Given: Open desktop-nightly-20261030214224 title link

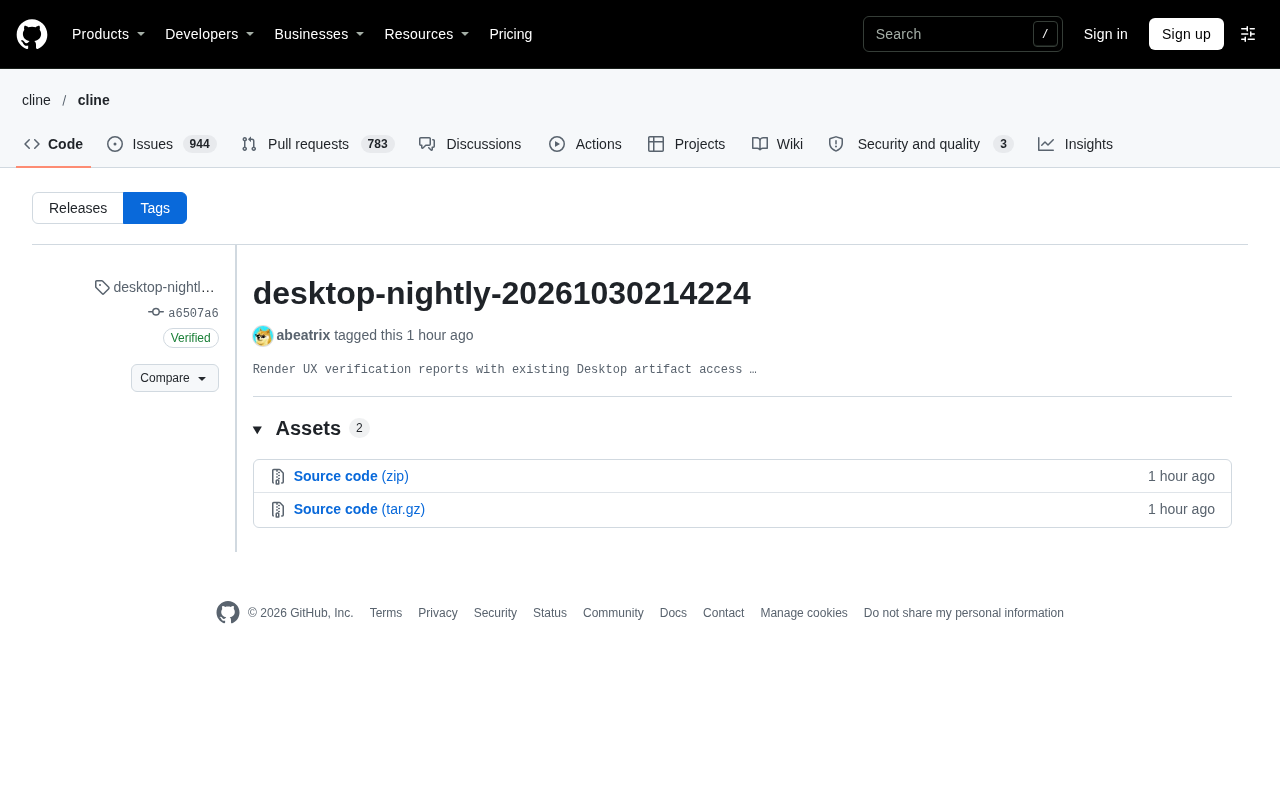Looking at the screenshot, I should coord(502,293).
